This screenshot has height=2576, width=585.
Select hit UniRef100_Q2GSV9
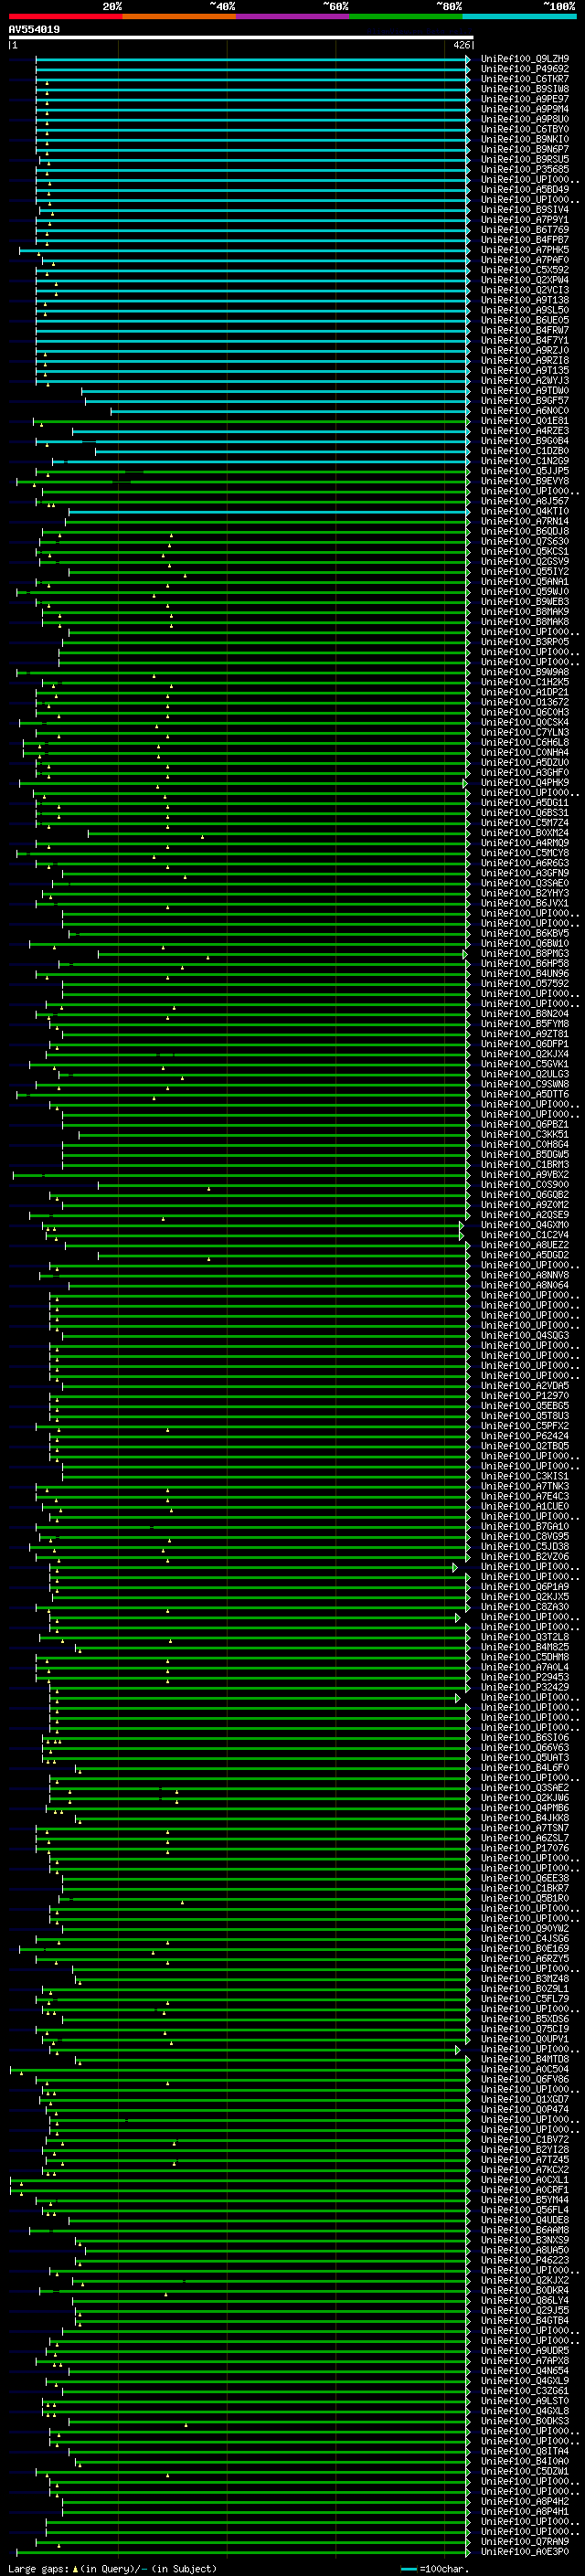[x=525, y=561]
